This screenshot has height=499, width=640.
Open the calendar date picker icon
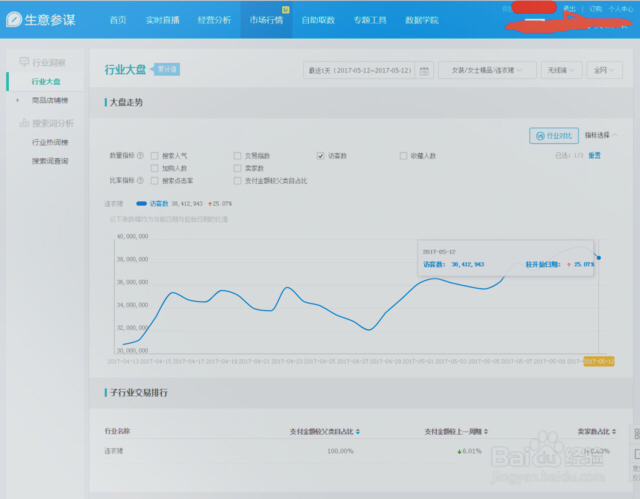tap(424, 71)
